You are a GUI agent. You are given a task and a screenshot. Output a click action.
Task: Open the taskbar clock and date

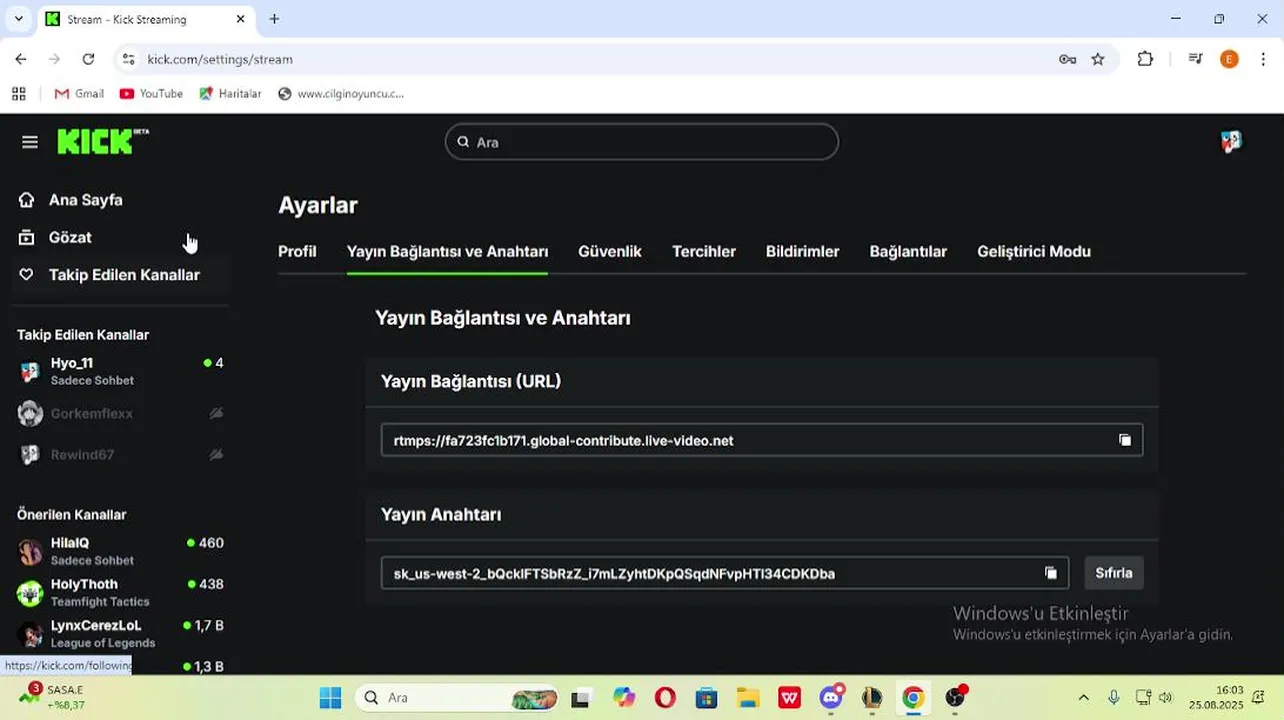pos(1216,697)
